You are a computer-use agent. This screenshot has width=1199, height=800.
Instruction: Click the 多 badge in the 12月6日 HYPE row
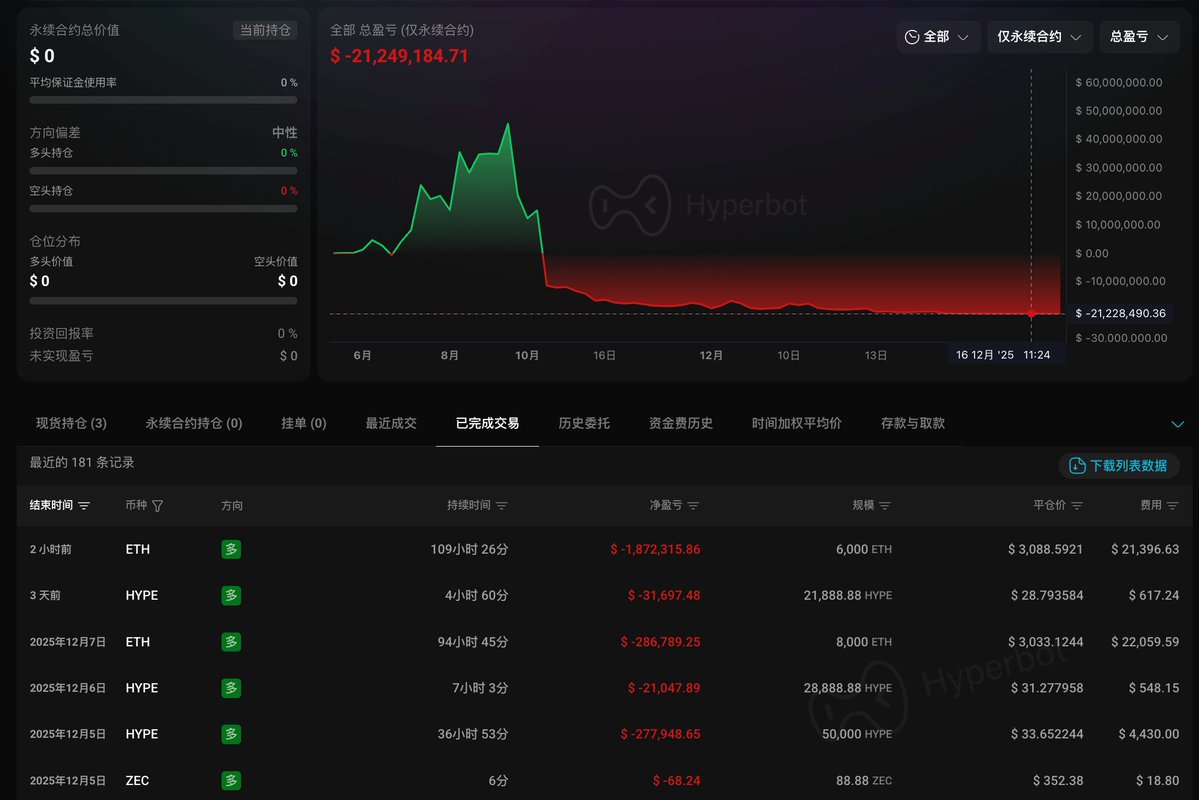click(231, 688)
